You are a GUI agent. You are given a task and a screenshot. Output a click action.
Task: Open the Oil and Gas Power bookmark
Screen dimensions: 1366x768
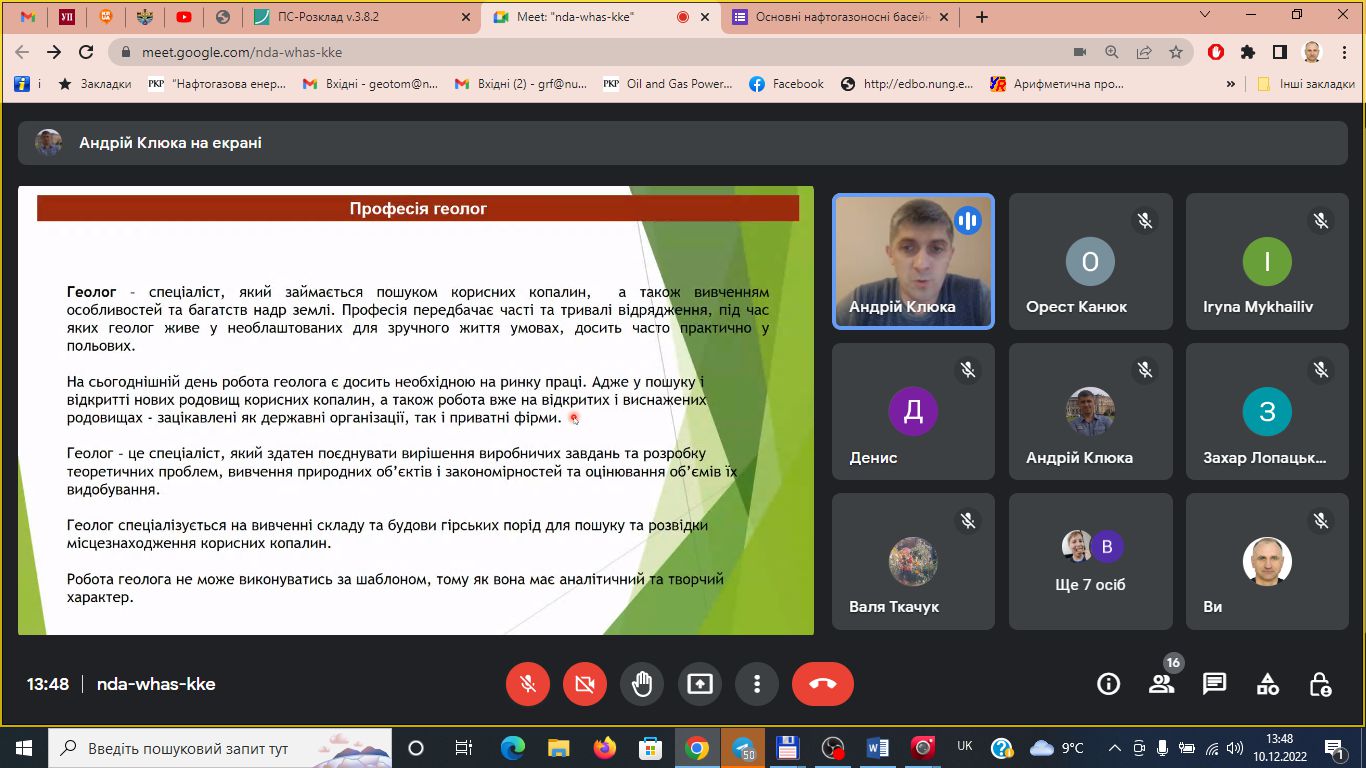(668, 84)
